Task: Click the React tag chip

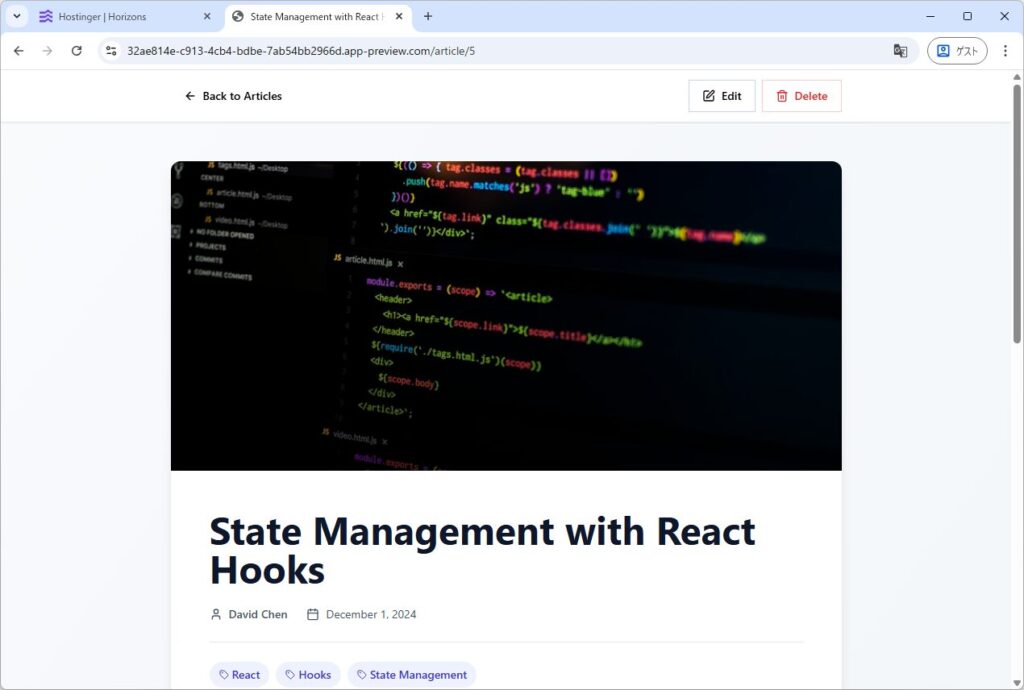Action: coord(239,675)
